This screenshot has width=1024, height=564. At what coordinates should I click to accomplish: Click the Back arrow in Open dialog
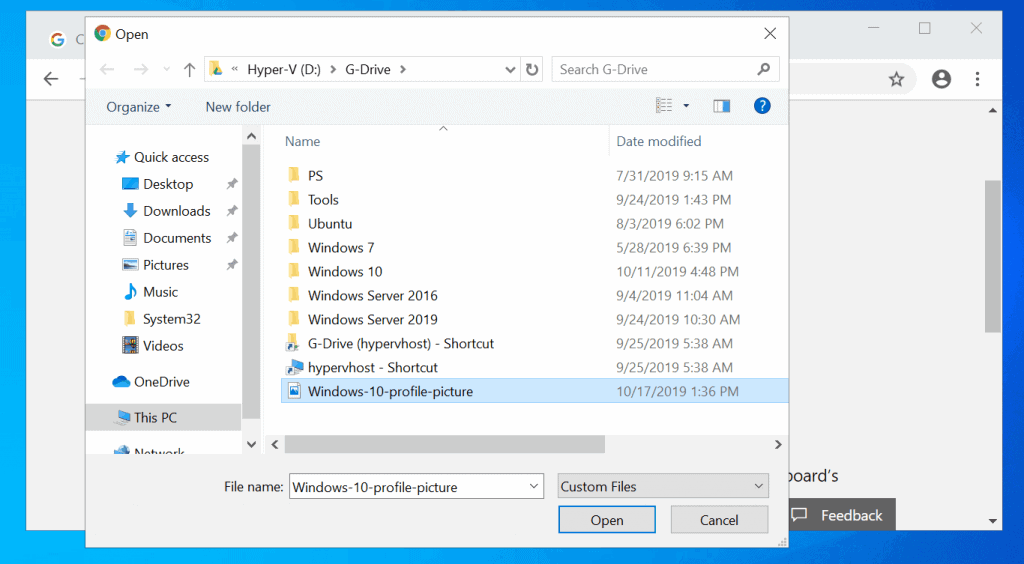[107, 69]
